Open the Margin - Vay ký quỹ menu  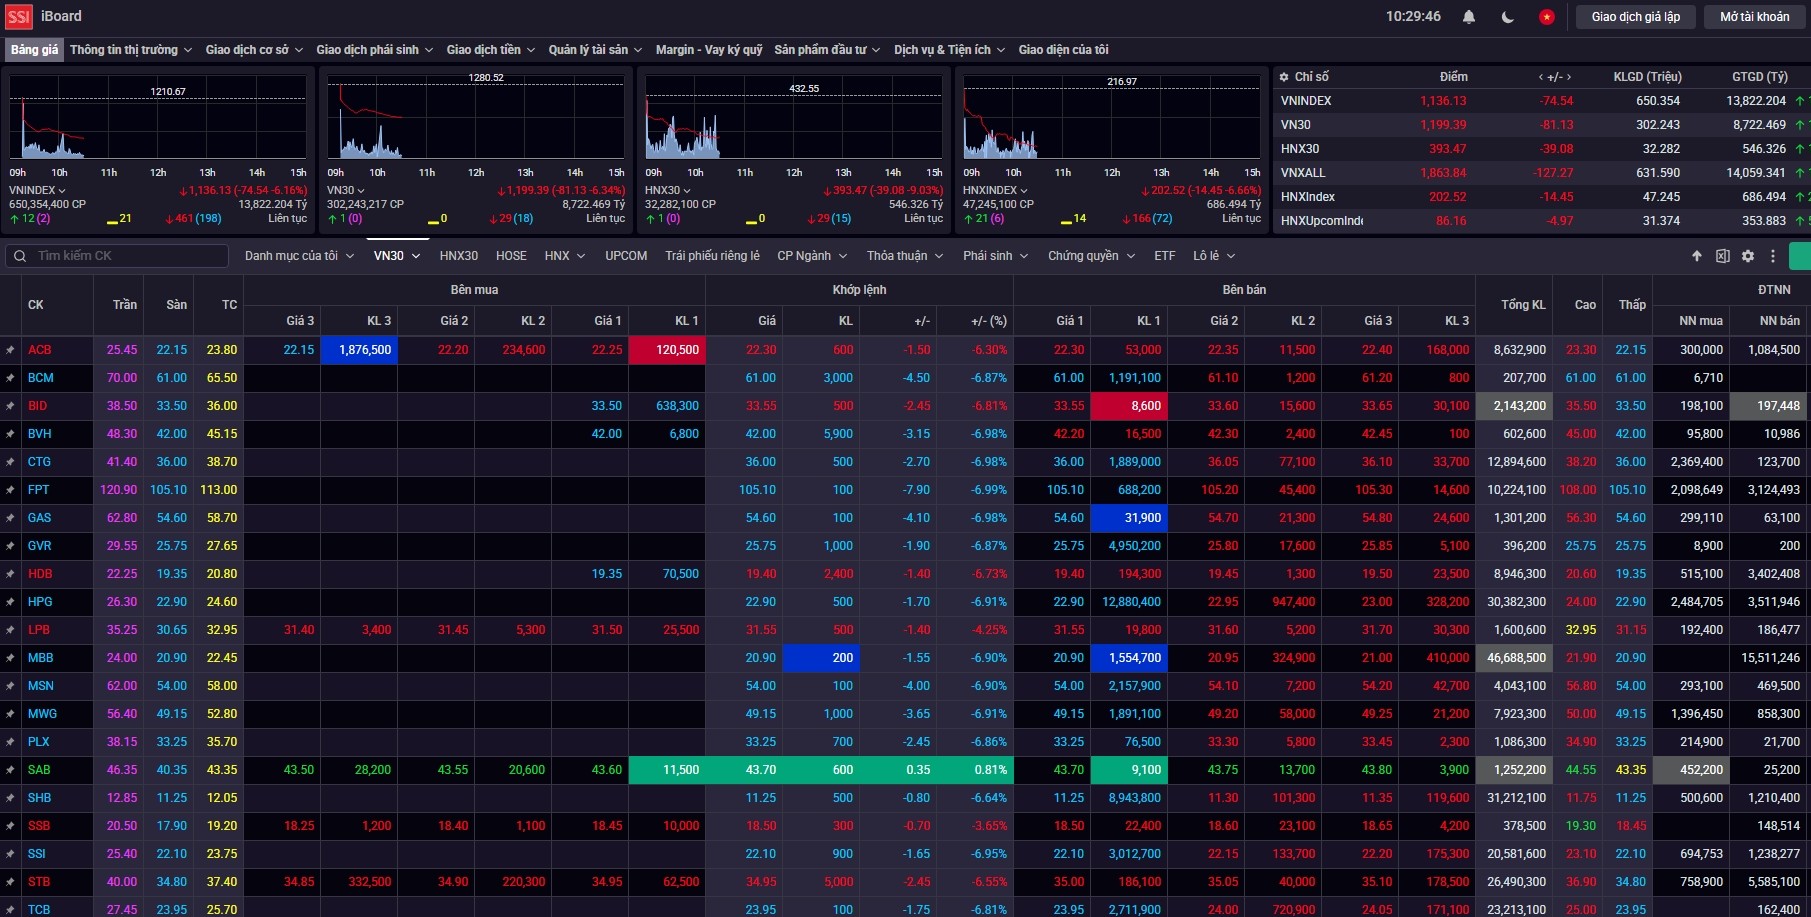pos(709,50)
